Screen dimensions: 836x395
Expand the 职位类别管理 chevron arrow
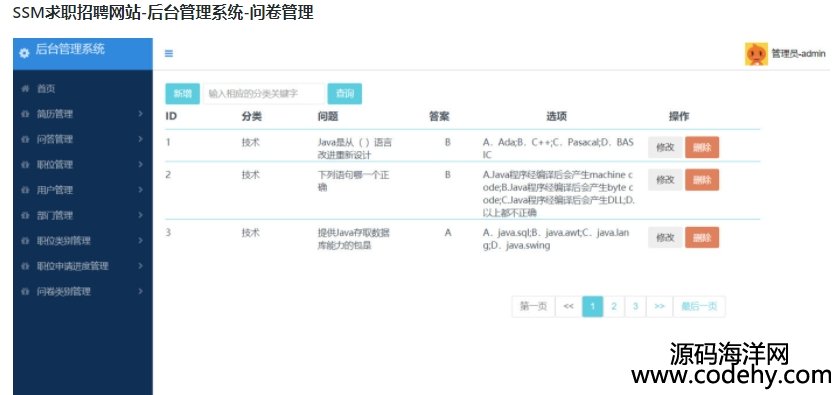click(x=140, y=241)
